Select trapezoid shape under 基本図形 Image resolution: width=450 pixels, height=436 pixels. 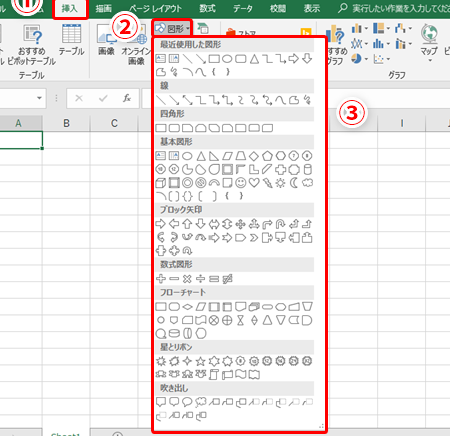click(x=241, y=156)
